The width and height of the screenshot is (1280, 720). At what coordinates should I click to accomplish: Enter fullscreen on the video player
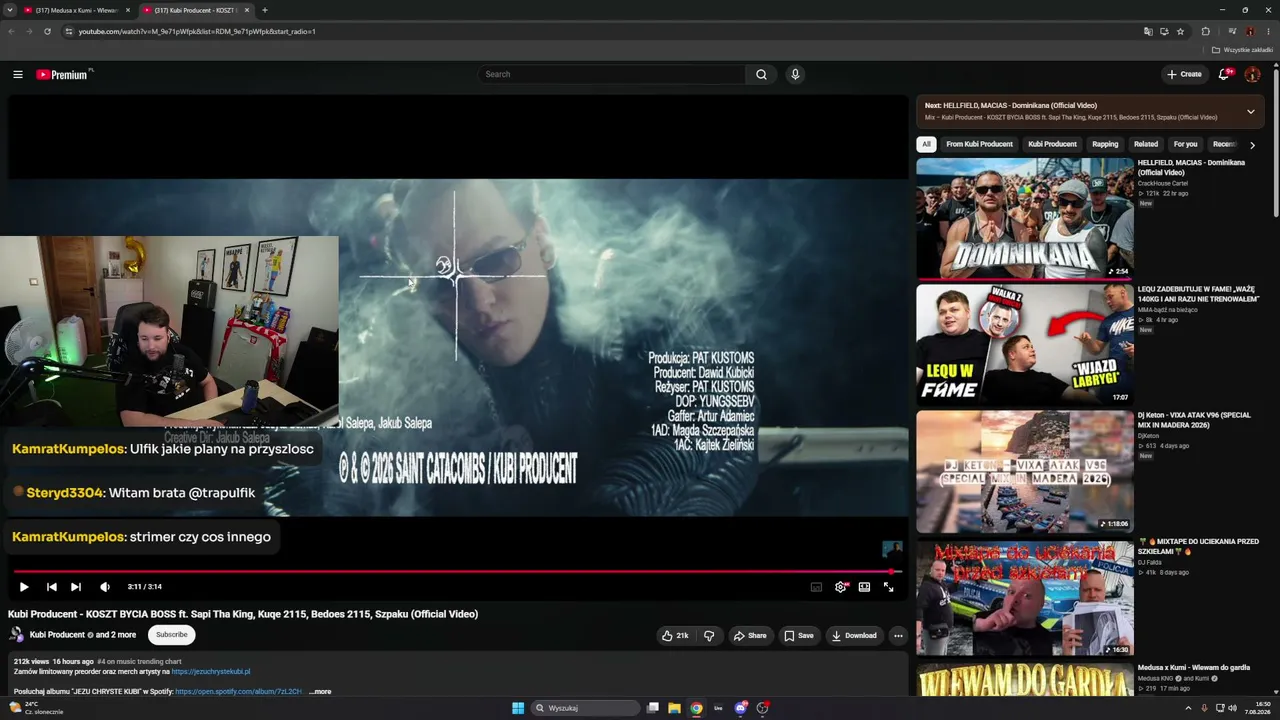[x=889, y=587]
